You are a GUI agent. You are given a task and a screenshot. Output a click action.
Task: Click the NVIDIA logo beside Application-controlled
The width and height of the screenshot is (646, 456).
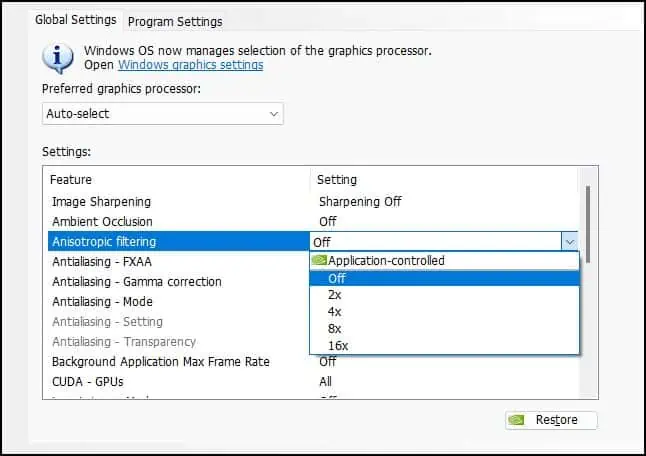click(x=319, y=260)
